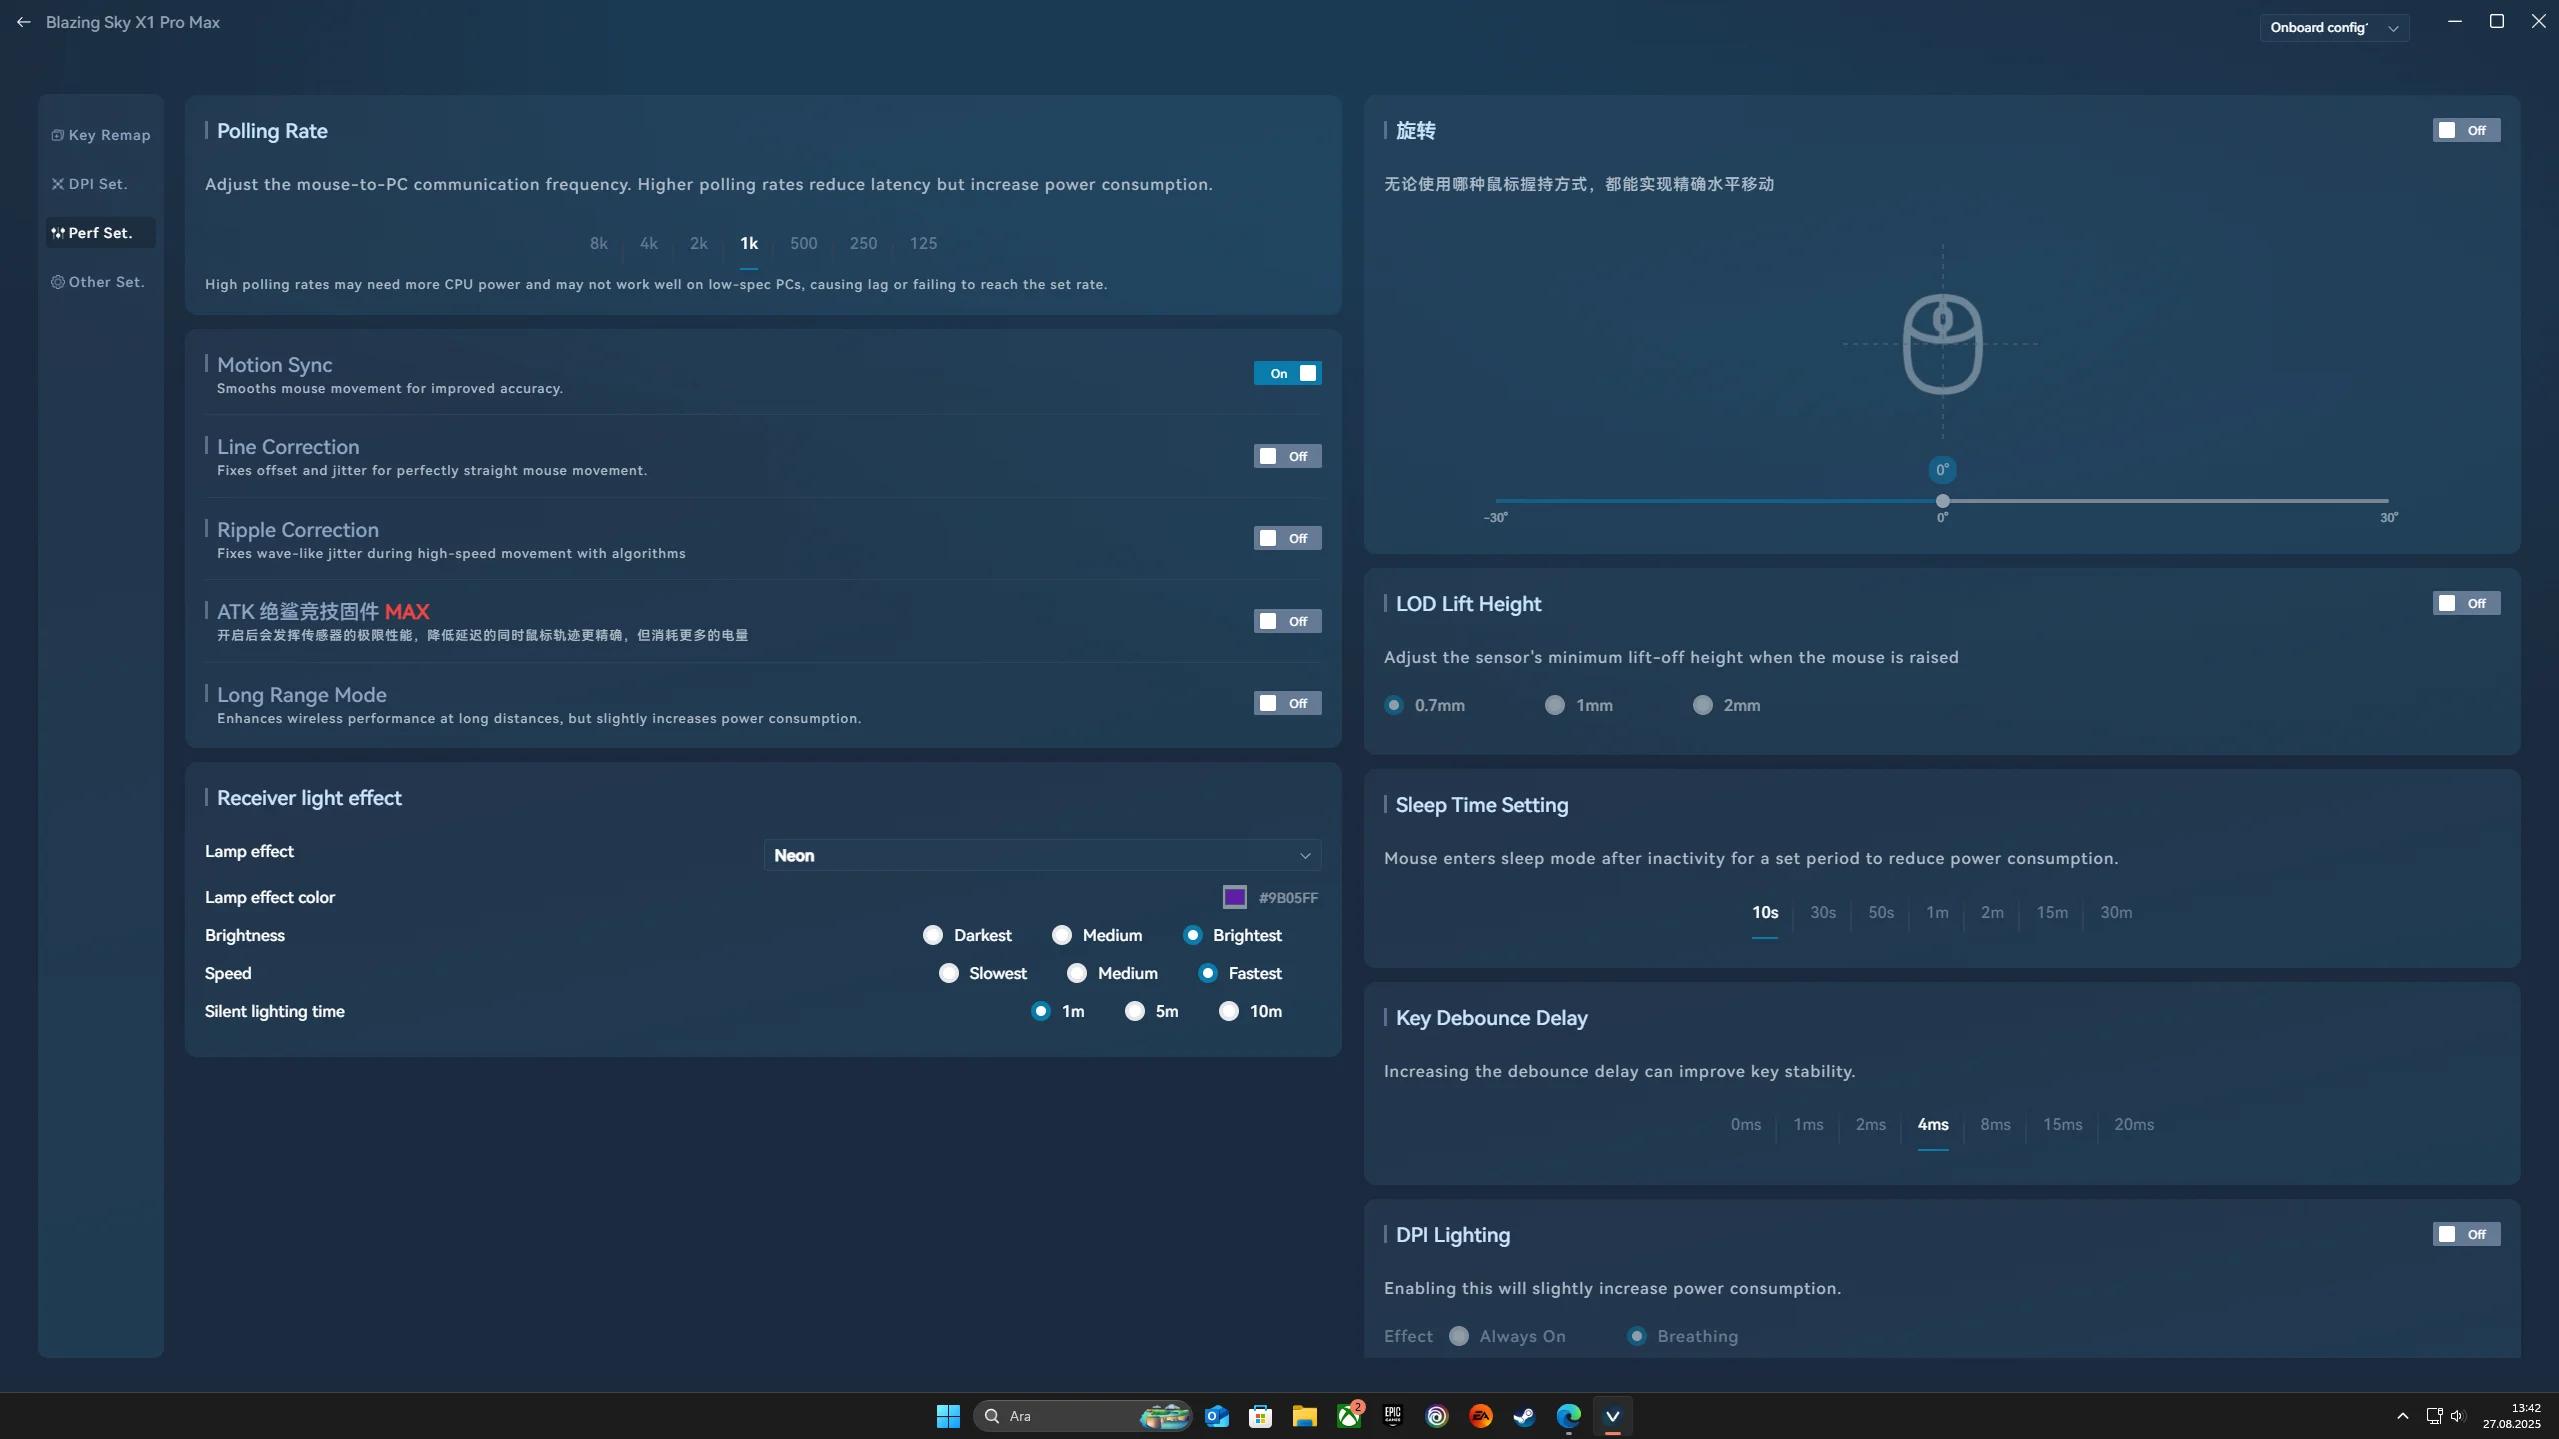Open Steam from the taskbar
The width and height of the screenshot is (2559, 1439).
pos(1524,1416)
